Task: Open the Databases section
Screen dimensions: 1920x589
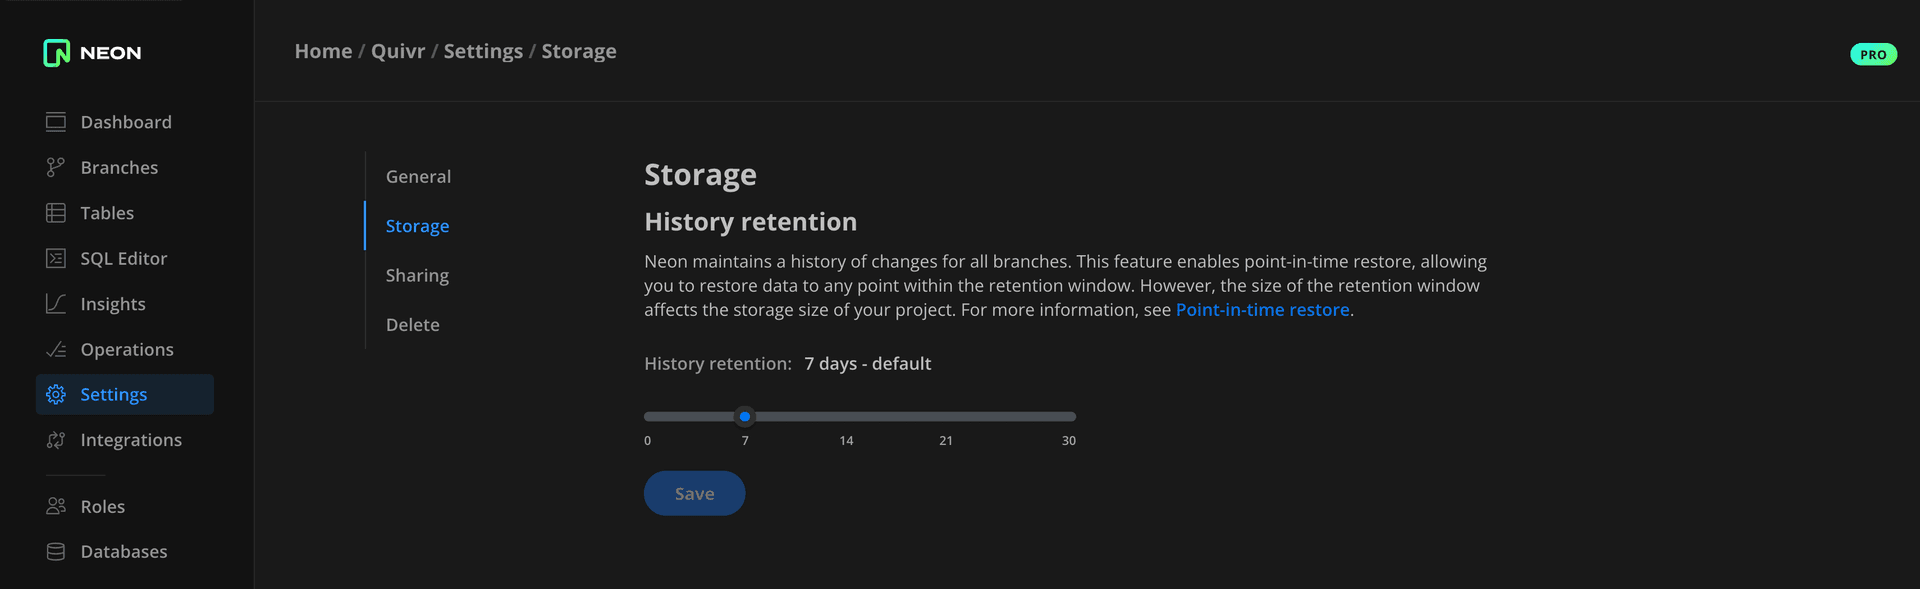Action: [x=124, y=551]
